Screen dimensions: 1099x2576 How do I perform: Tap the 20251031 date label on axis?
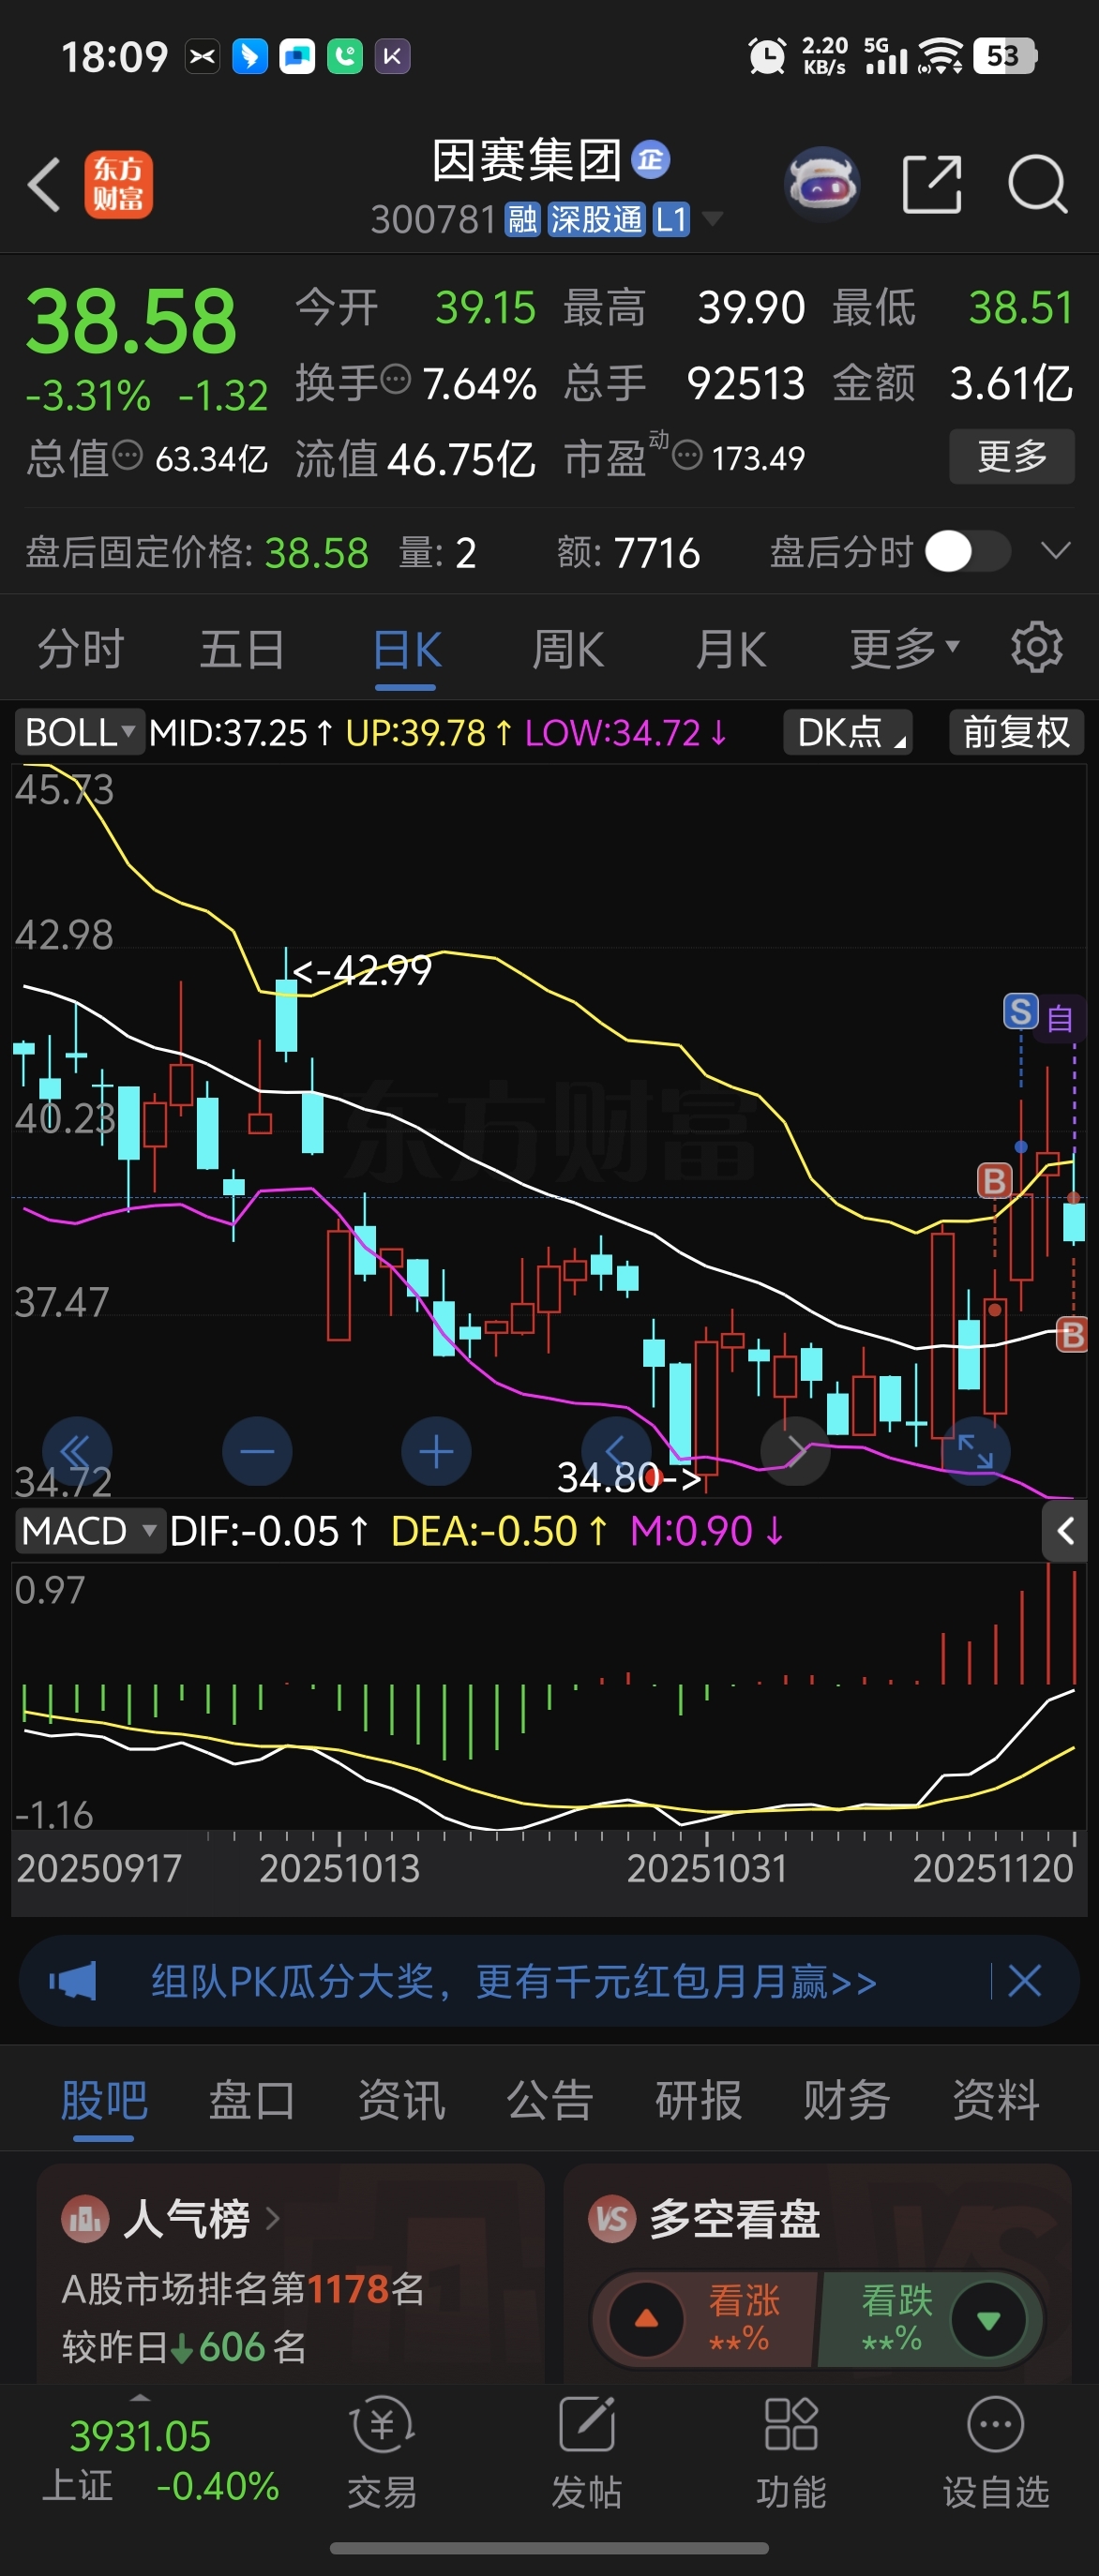(x=707, y=1868)
